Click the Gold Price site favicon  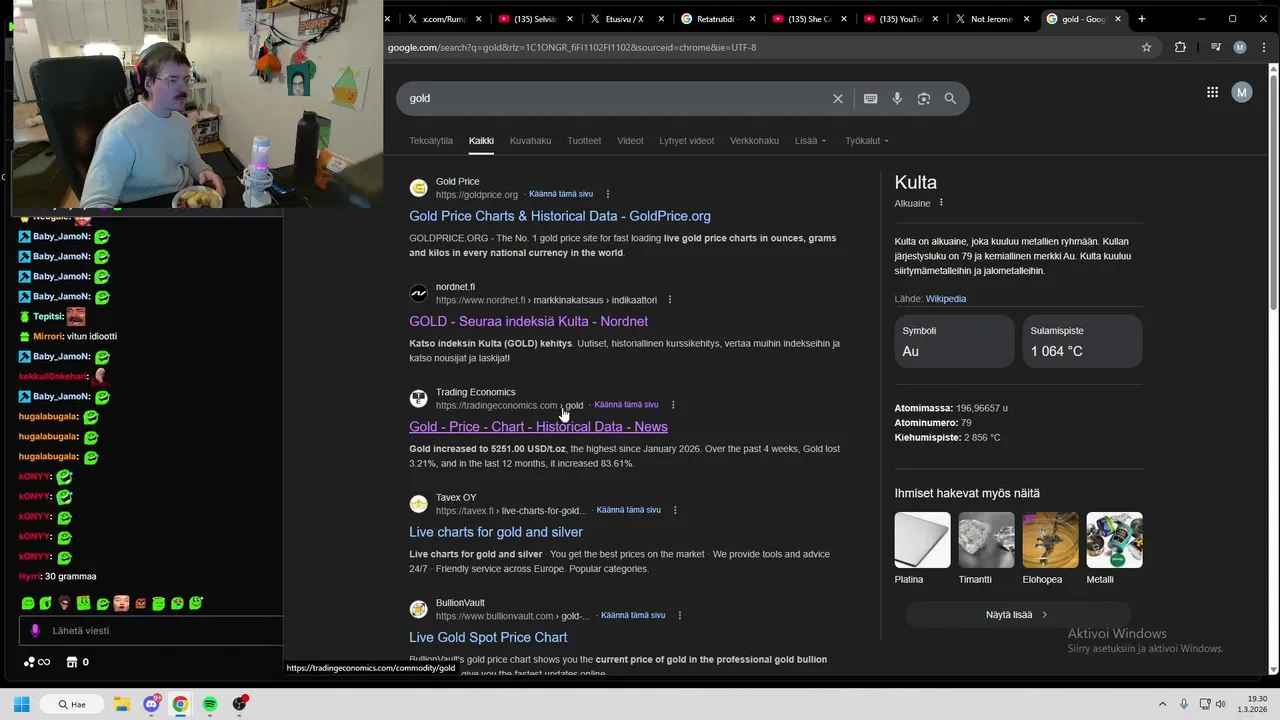[x=419, y=188]
